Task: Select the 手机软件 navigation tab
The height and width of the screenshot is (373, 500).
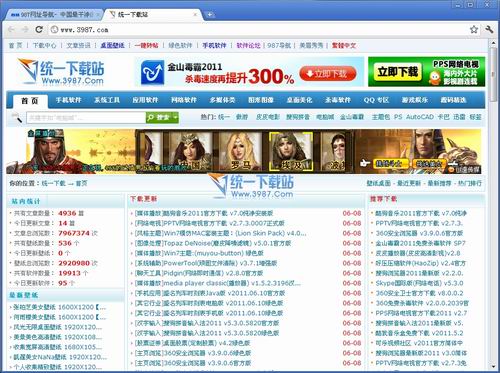Action: click(68, 100)
